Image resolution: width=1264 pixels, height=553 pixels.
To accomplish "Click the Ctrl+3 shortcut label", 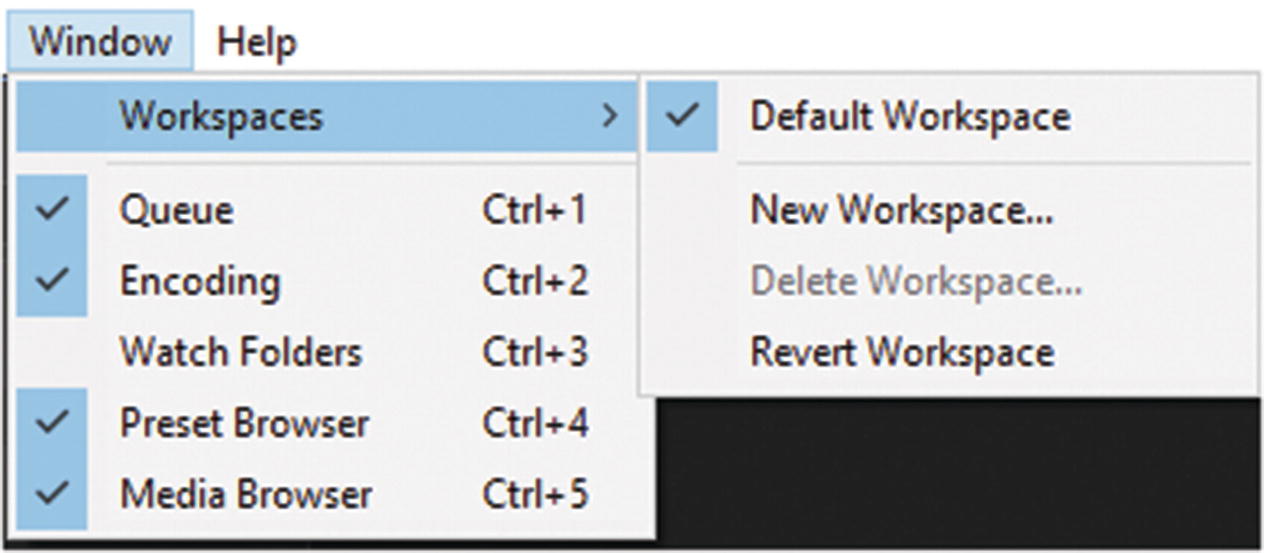I will pos(535,352).
